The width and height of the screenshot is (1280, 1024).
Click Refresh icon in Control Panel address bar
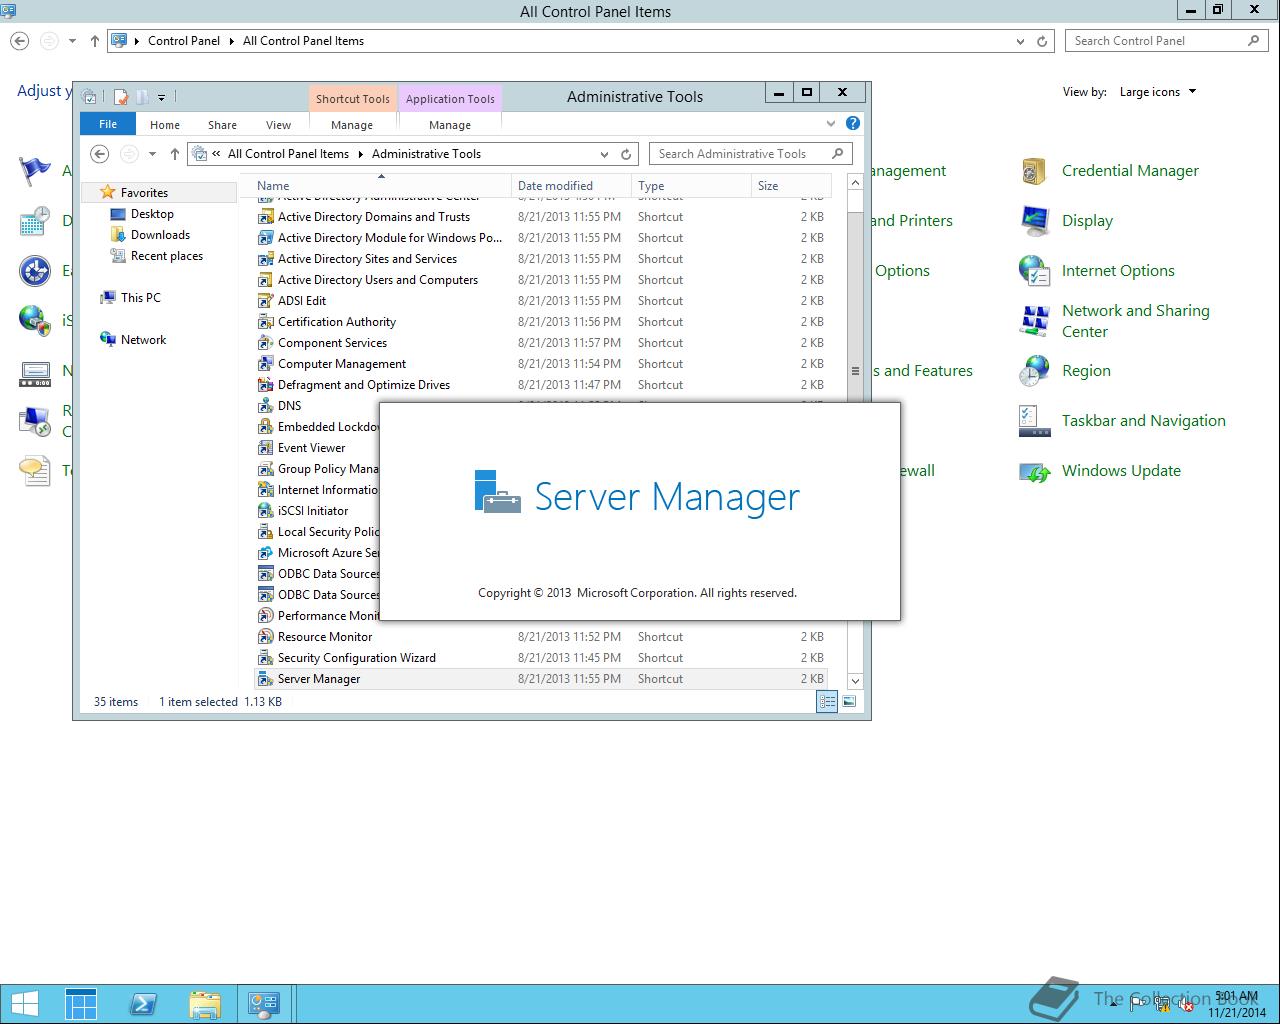[1042, 41]
